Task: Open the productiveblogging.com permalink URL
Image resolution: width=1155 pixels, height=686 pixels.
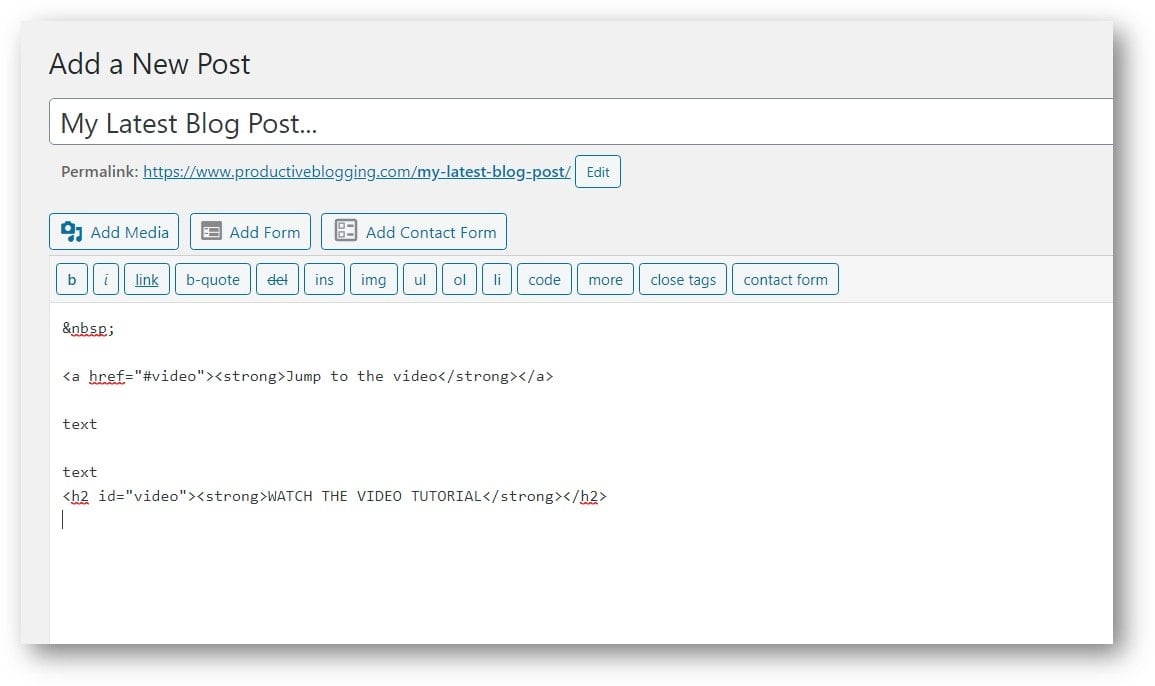Action: [357, 172]
